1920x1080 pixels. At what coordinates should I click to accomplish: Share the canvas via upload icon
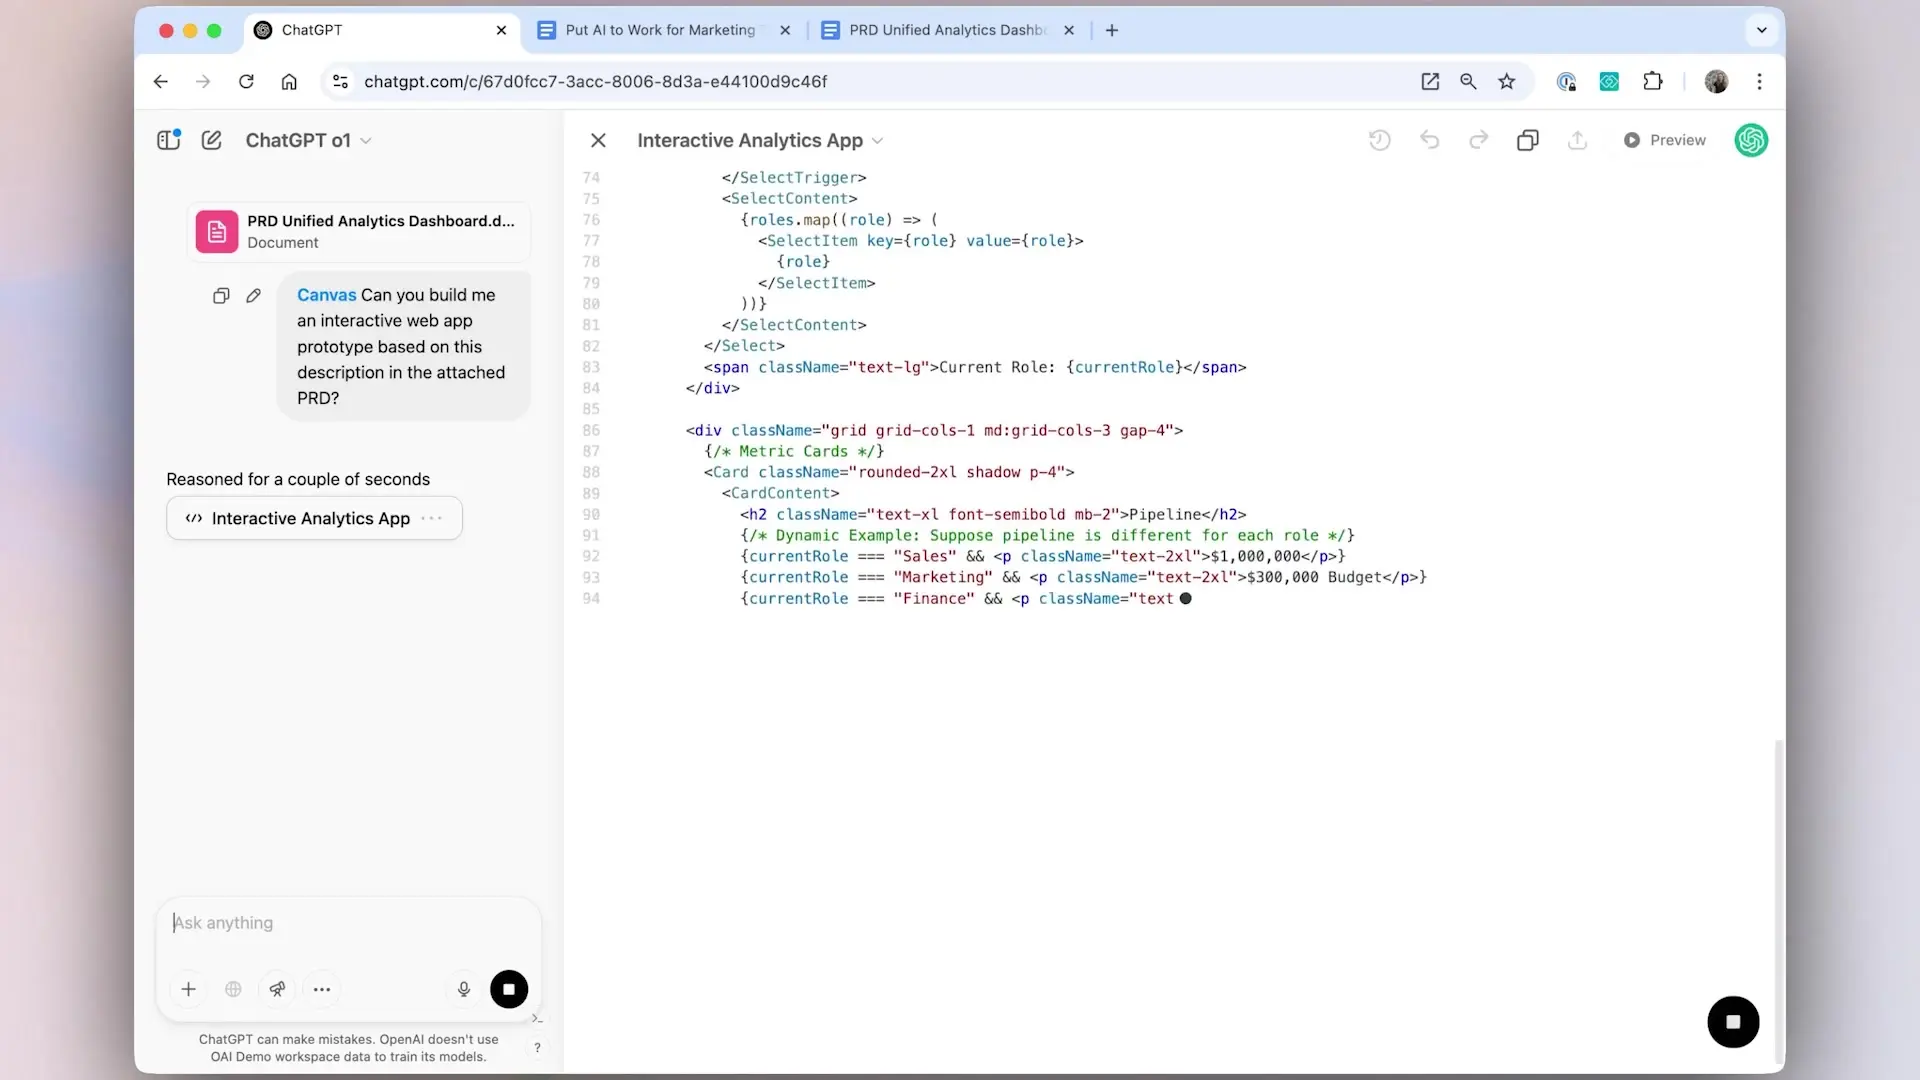1577,141
